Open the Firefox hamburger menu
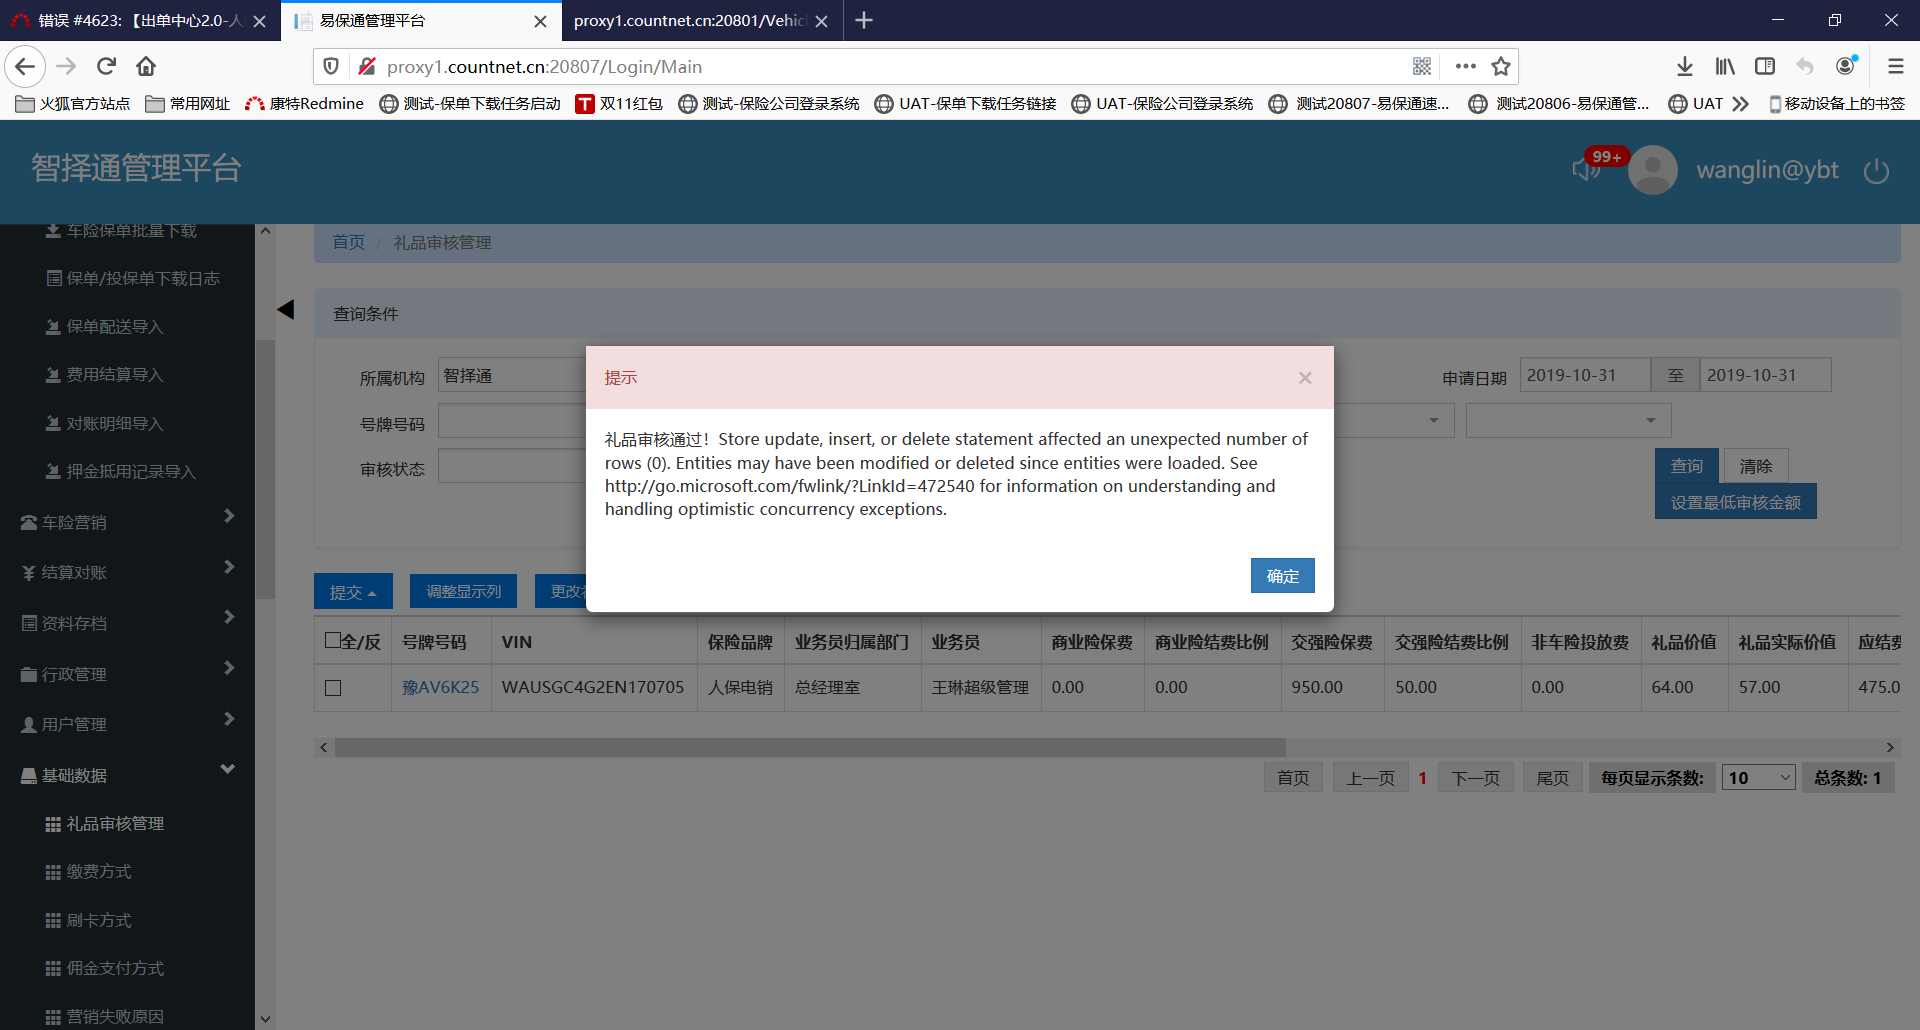The image size is (1920, 1030). coord(1895,67)
